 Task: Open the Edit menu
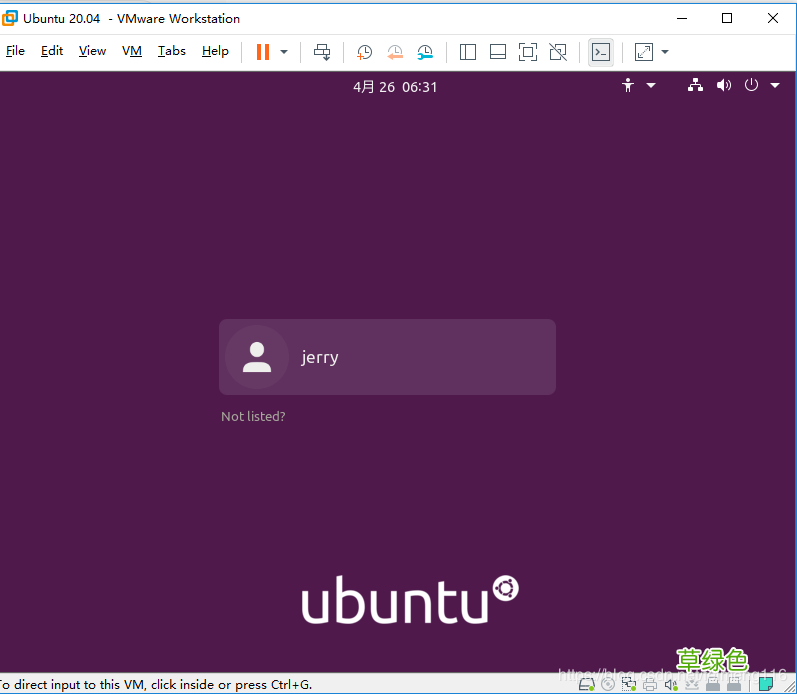coord(52,51)
